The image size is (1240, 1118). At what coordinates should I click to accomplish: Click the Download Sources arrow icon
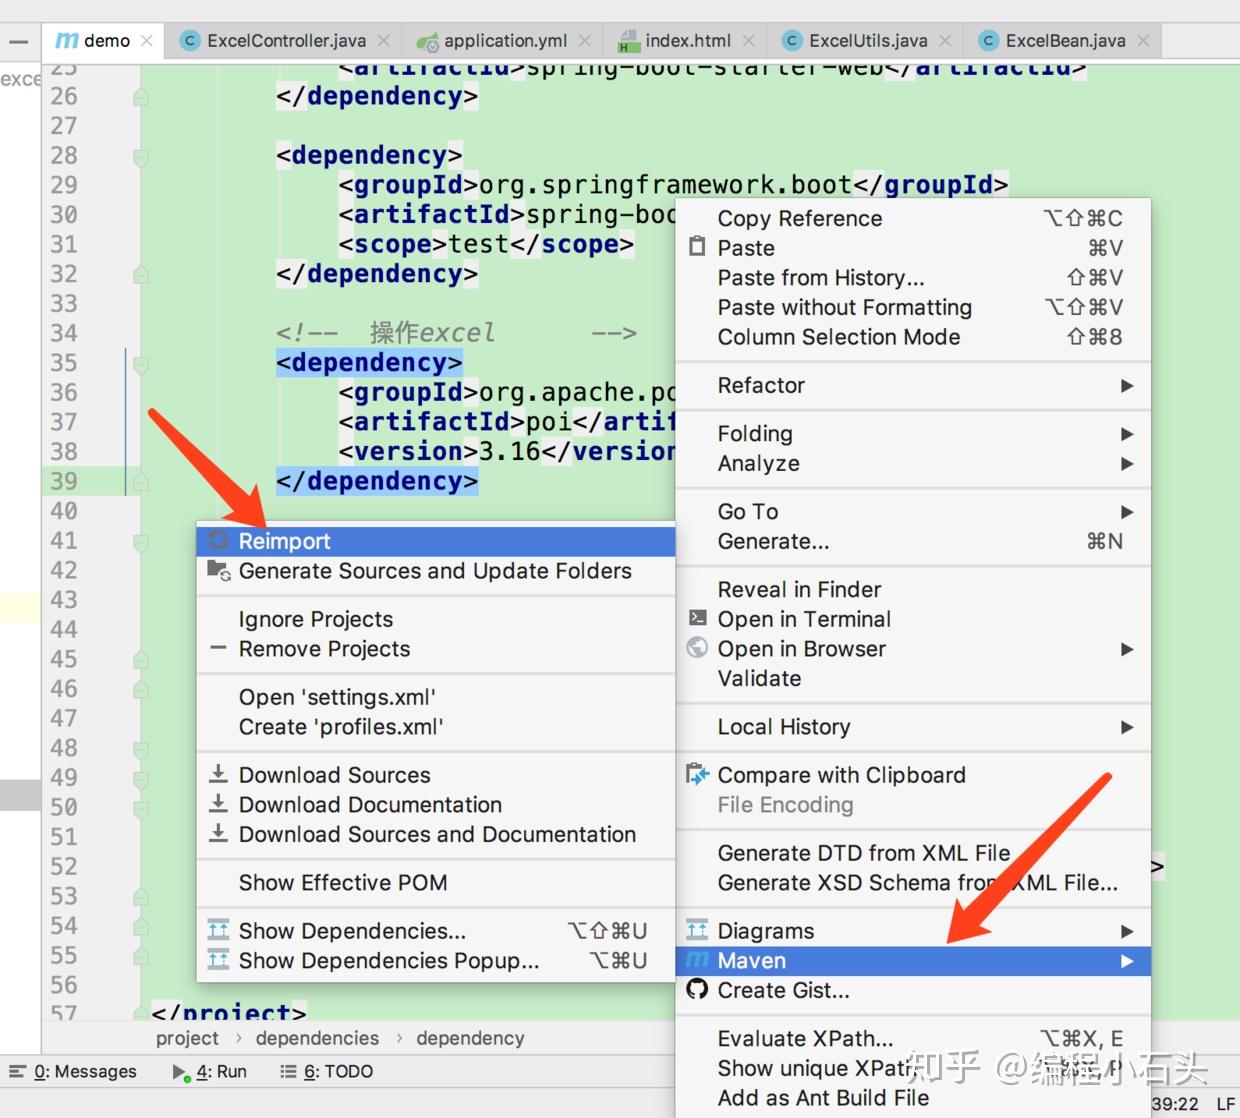tap(218, 774)
